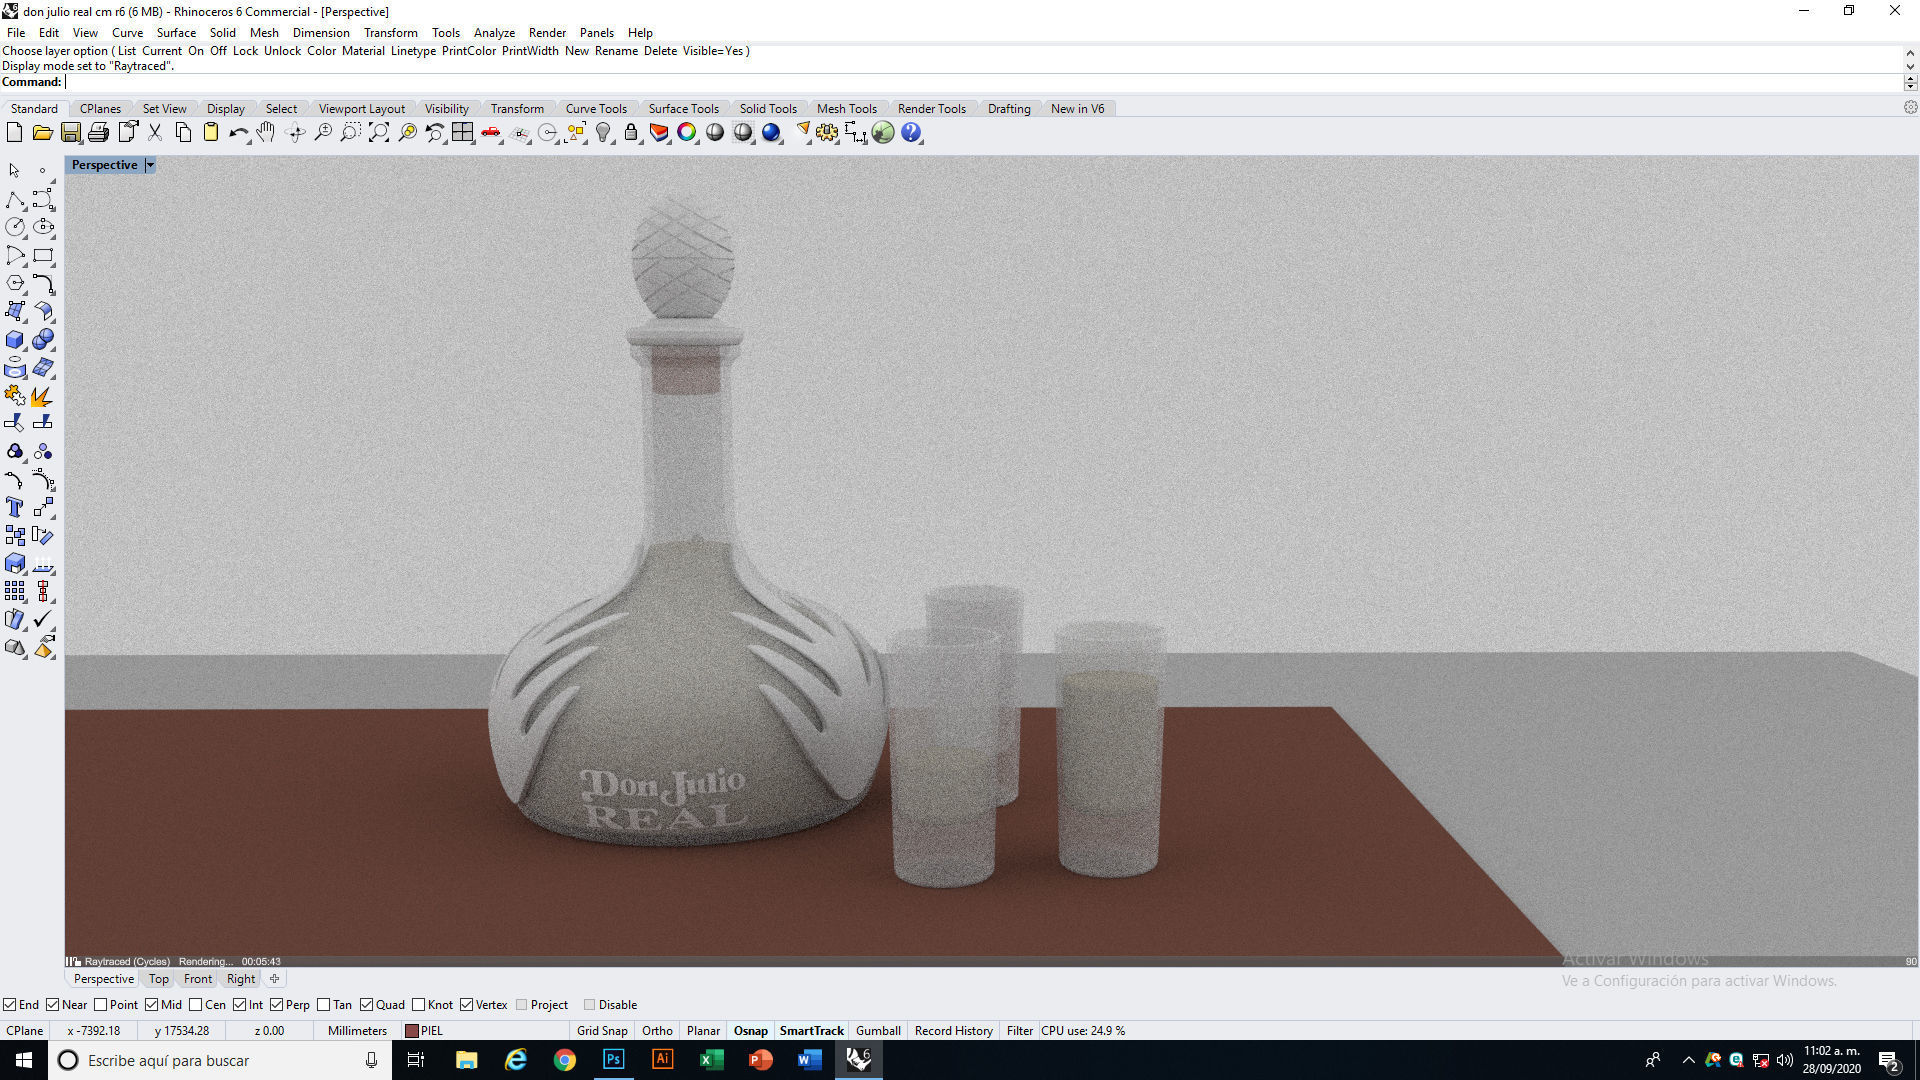
Task: Click the light bulb Hide objects icon
Action: [603, 133]
